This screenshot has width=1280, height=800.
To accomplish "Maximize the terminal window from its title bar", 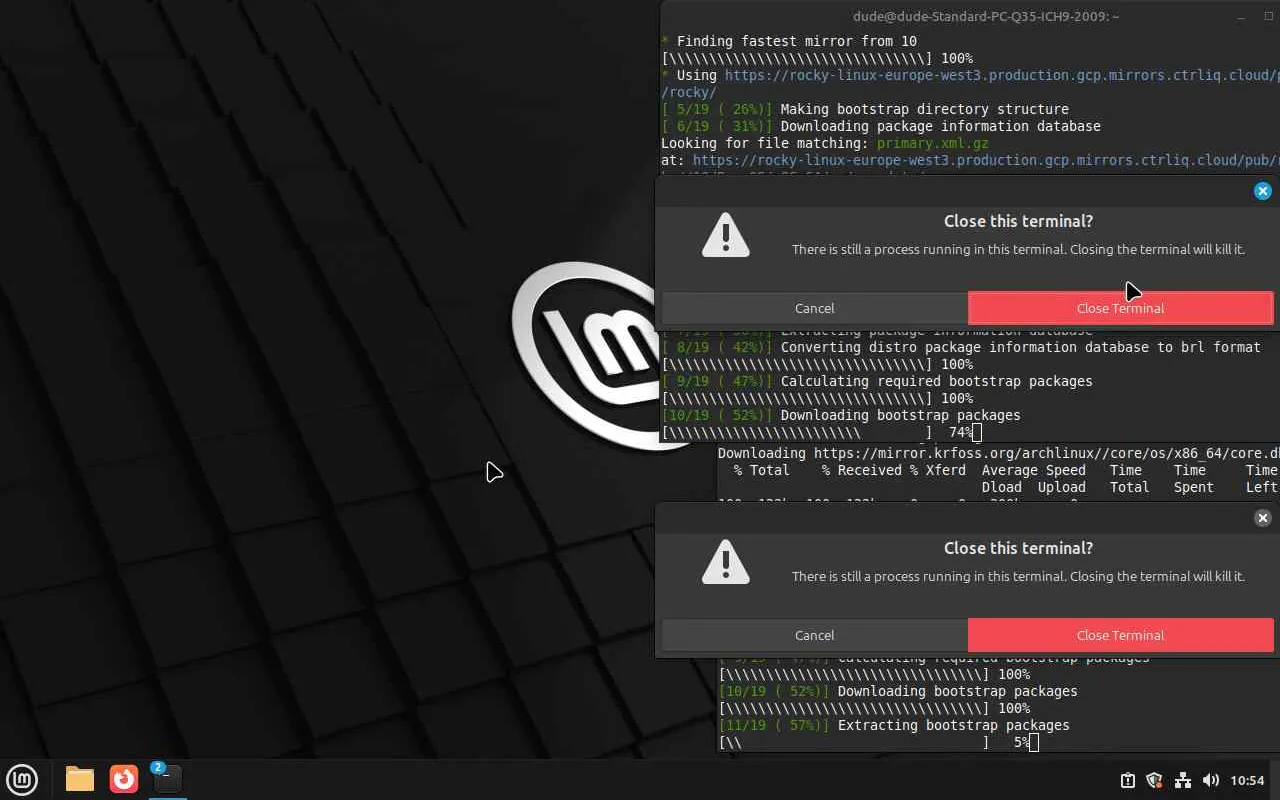I will pos(1269,16).
